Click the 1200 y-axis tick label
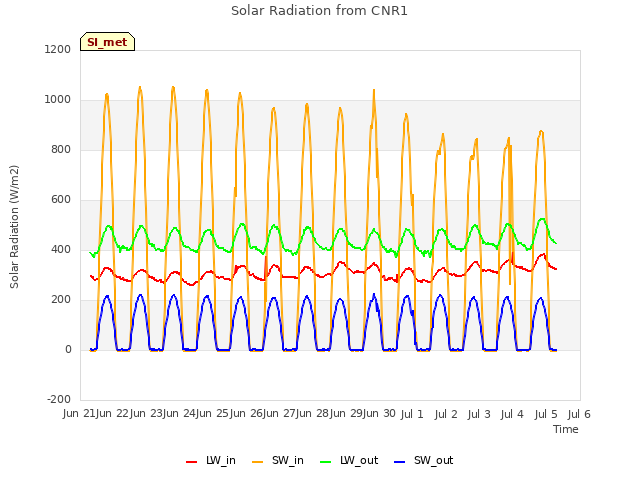This screenshot has width=640, height=480. point(58,49)
